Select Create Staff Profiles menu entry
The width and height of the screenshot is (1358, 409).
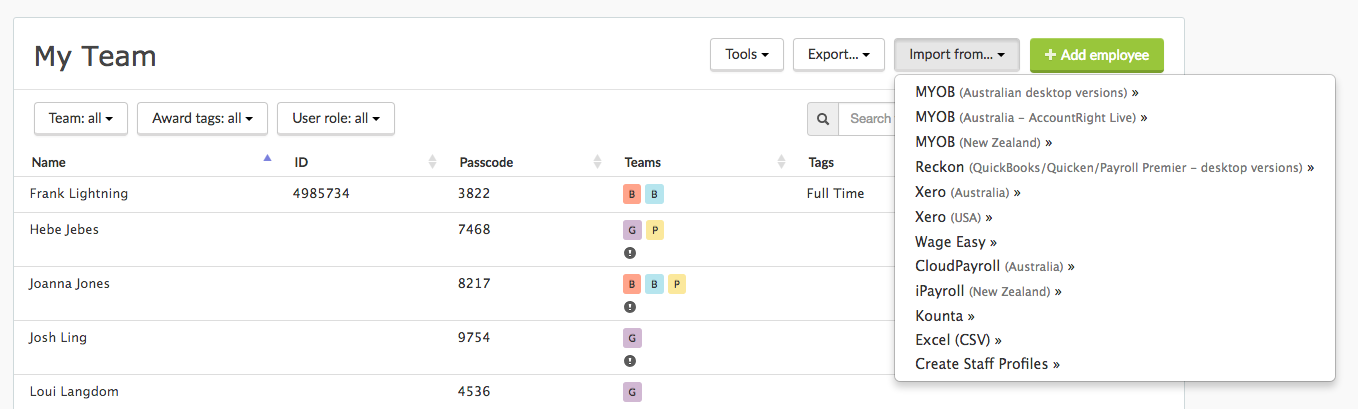[988, 364]
